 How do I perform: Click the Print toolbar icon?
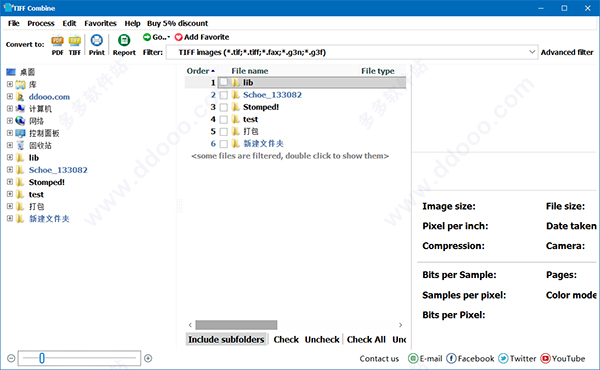(x=96, y=40)
